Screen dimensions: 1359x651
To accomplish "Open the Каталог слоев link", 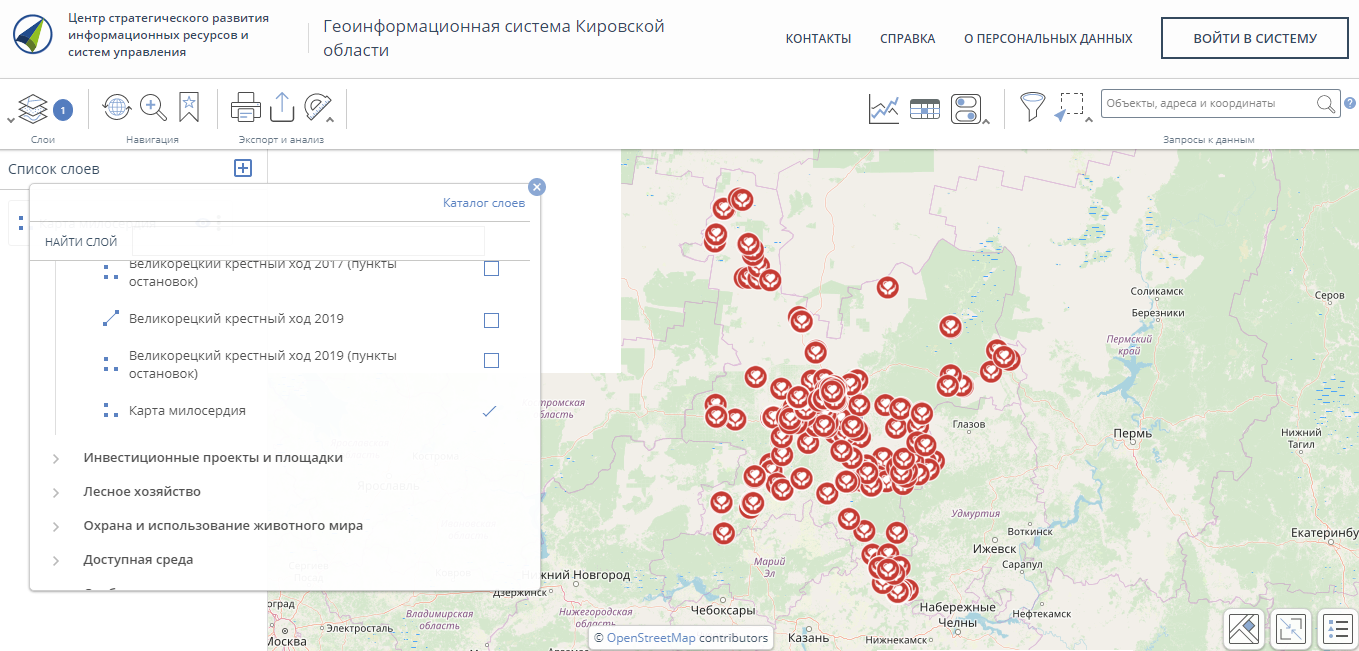I will point(483,202).
